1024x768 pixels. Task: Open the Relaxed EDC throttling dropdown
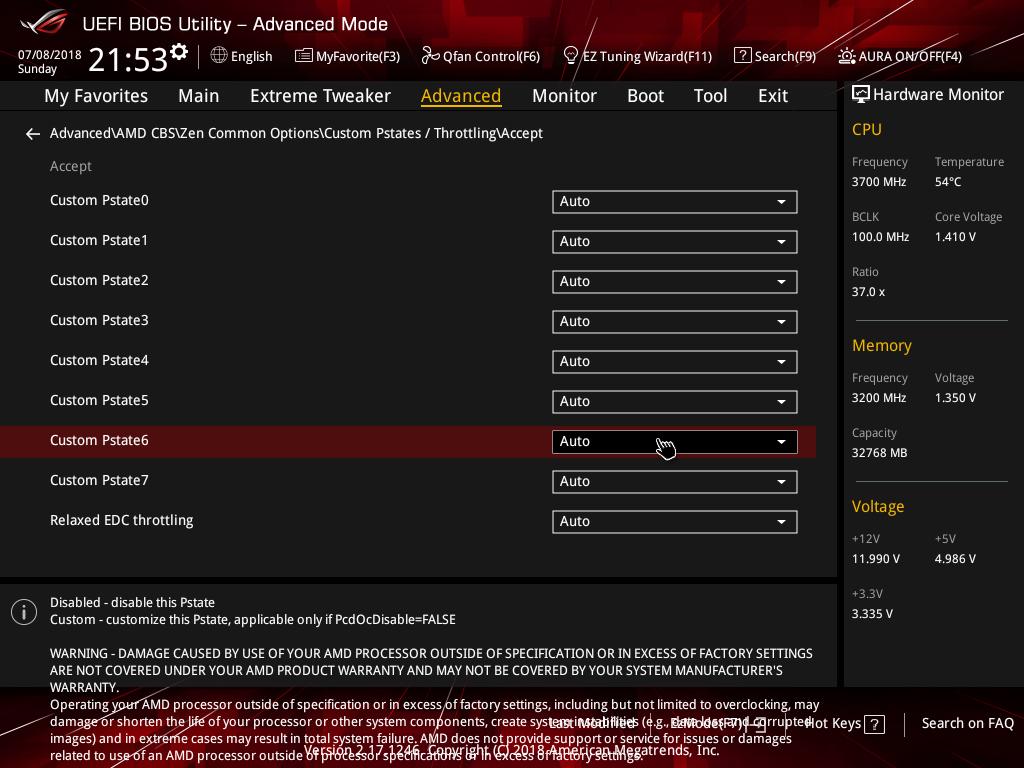[x=675, y=522]
